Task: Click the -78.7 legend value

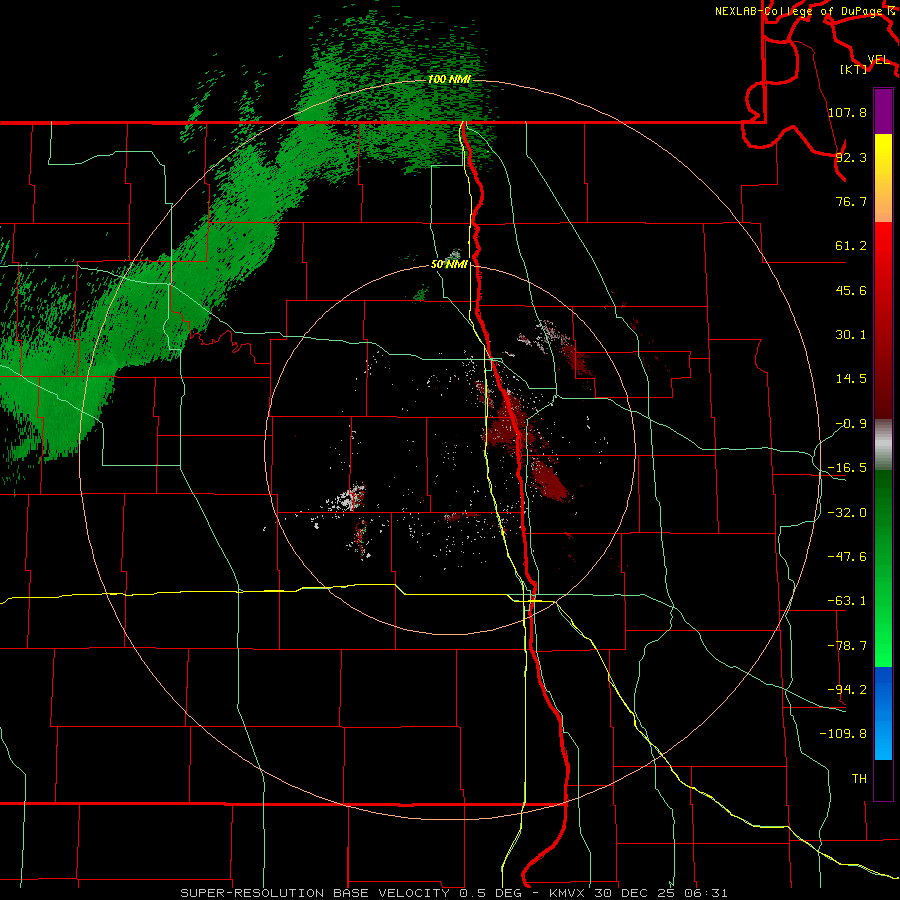Action: click(x=847, y=646)
